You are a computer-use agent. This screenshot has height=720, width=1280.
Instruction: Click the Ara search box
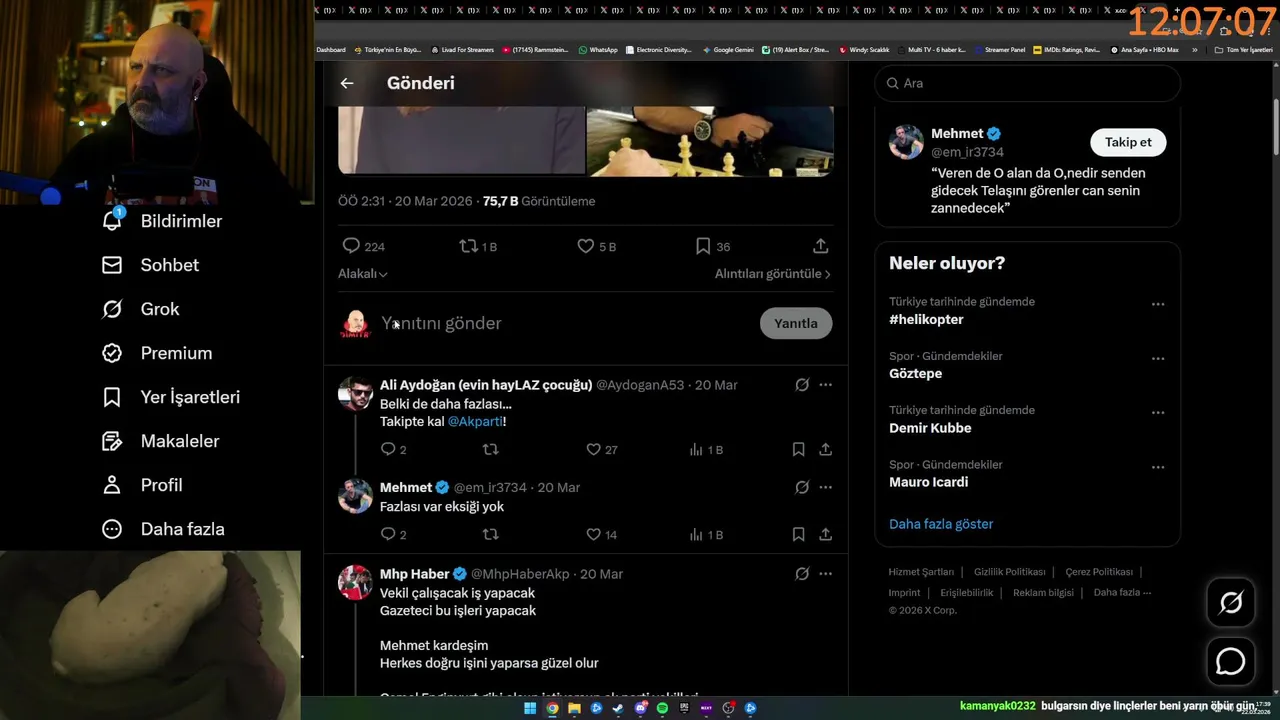[x=1027, y=83]
